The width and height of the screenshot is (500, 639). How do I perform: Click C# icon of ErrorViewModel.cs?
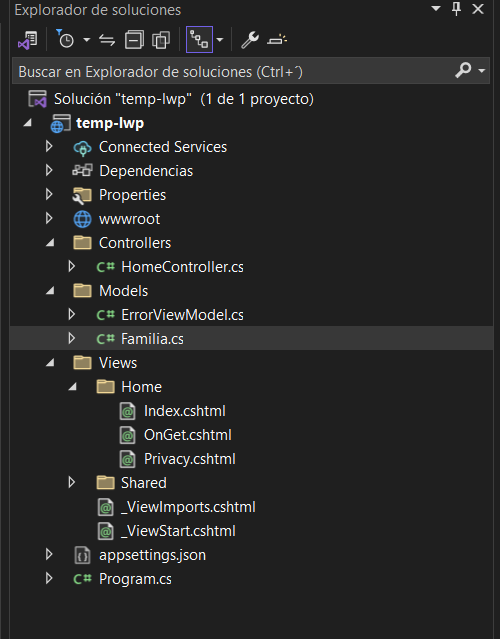click(105, 315)
